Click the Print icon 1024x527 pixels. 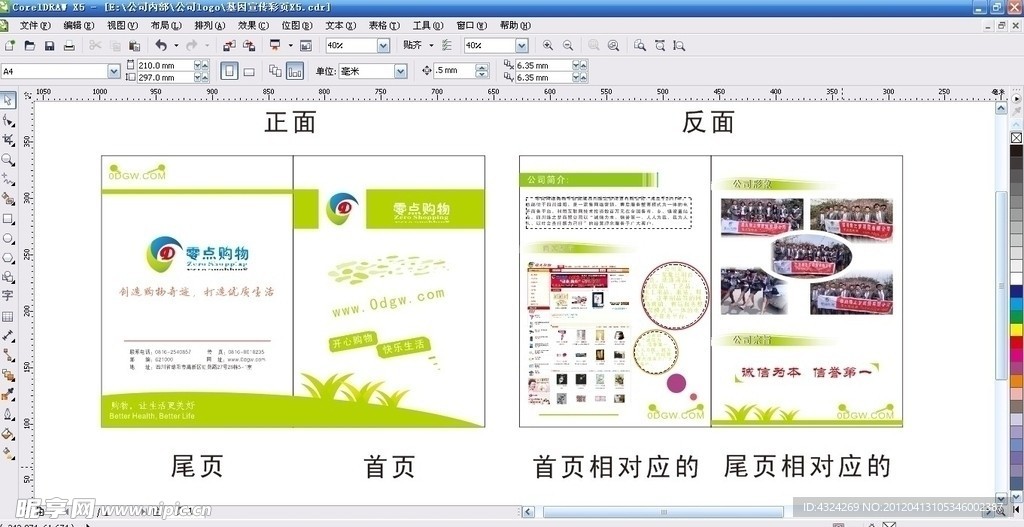(69, 45)
